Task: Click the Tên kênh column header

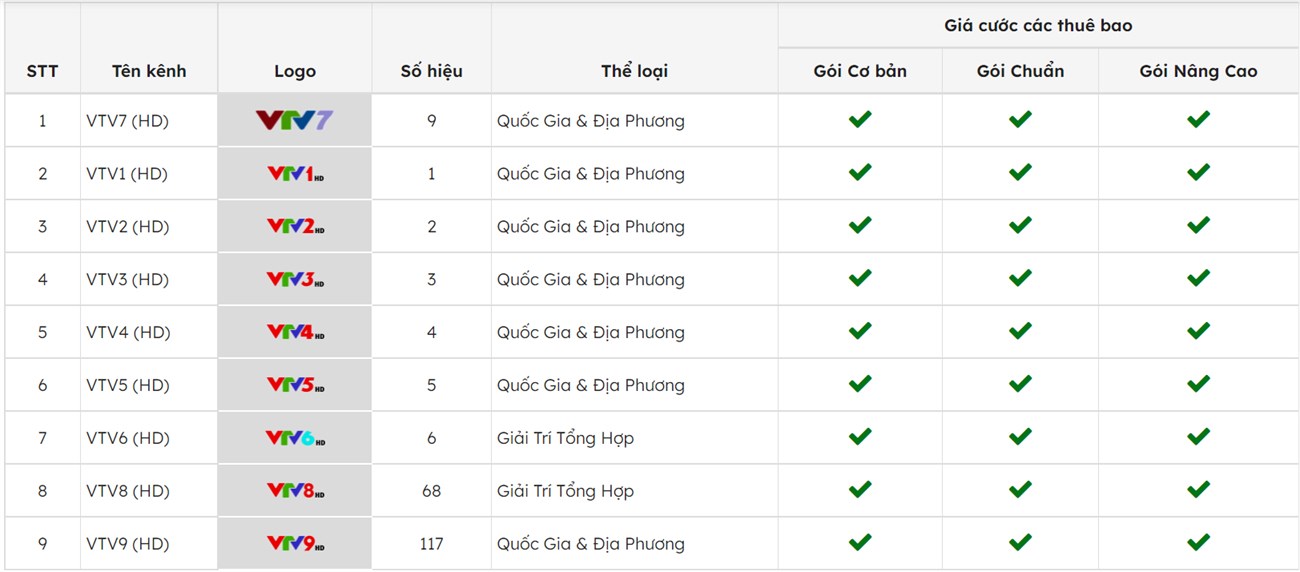Action: click(149, 71)
